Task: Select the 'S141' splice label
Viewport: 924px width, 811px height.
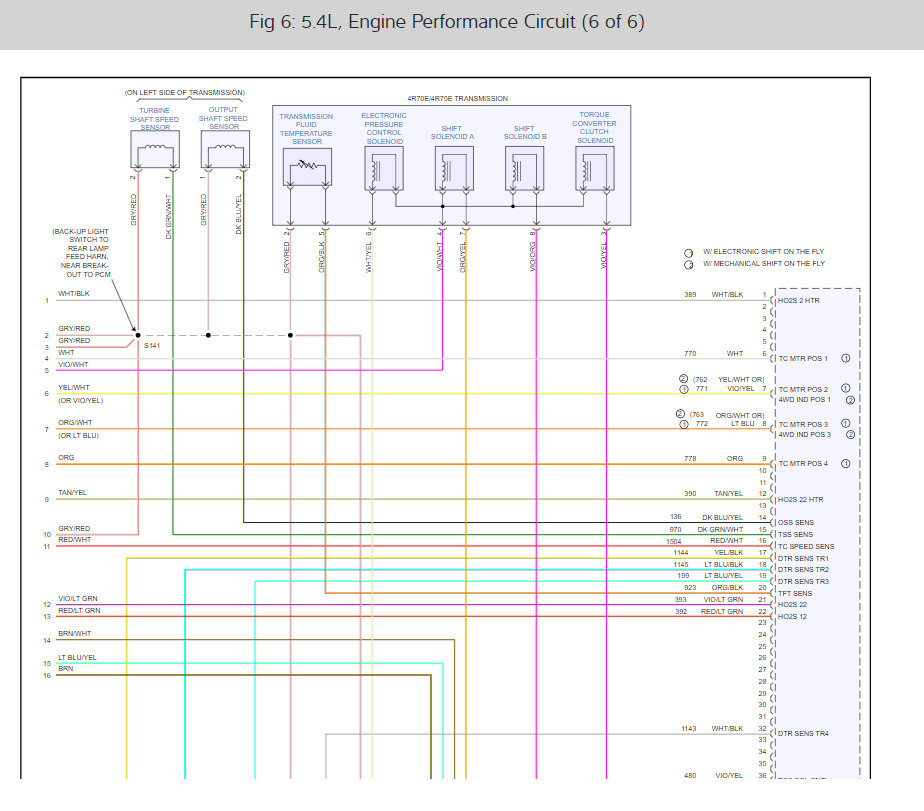Action: click(152, 346)
